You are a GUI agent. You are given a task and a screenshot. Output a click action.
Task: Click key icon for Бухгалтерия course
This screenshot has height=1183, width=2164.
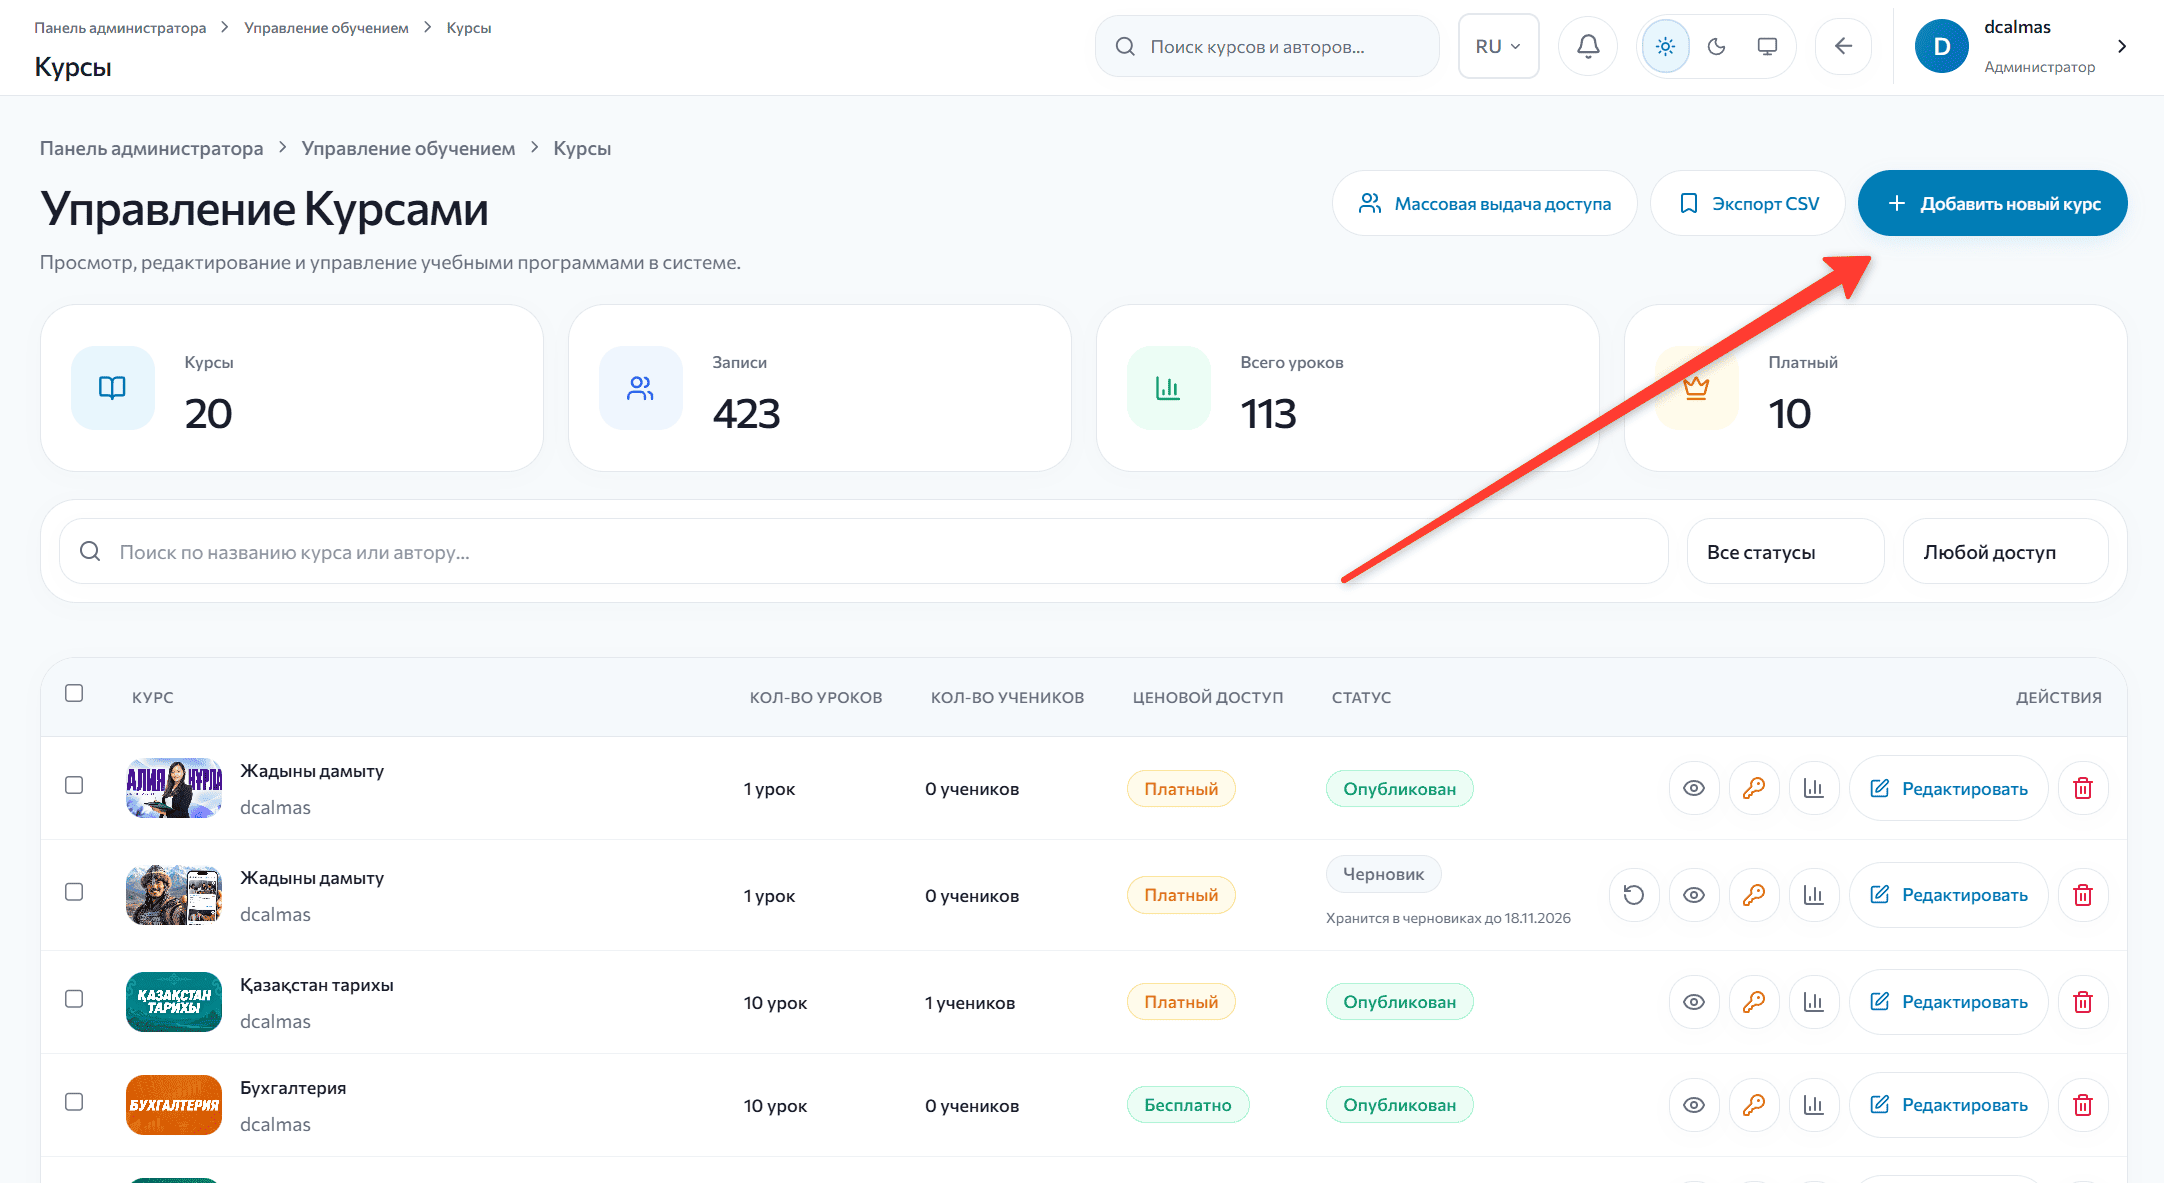pos(1754,1105)
